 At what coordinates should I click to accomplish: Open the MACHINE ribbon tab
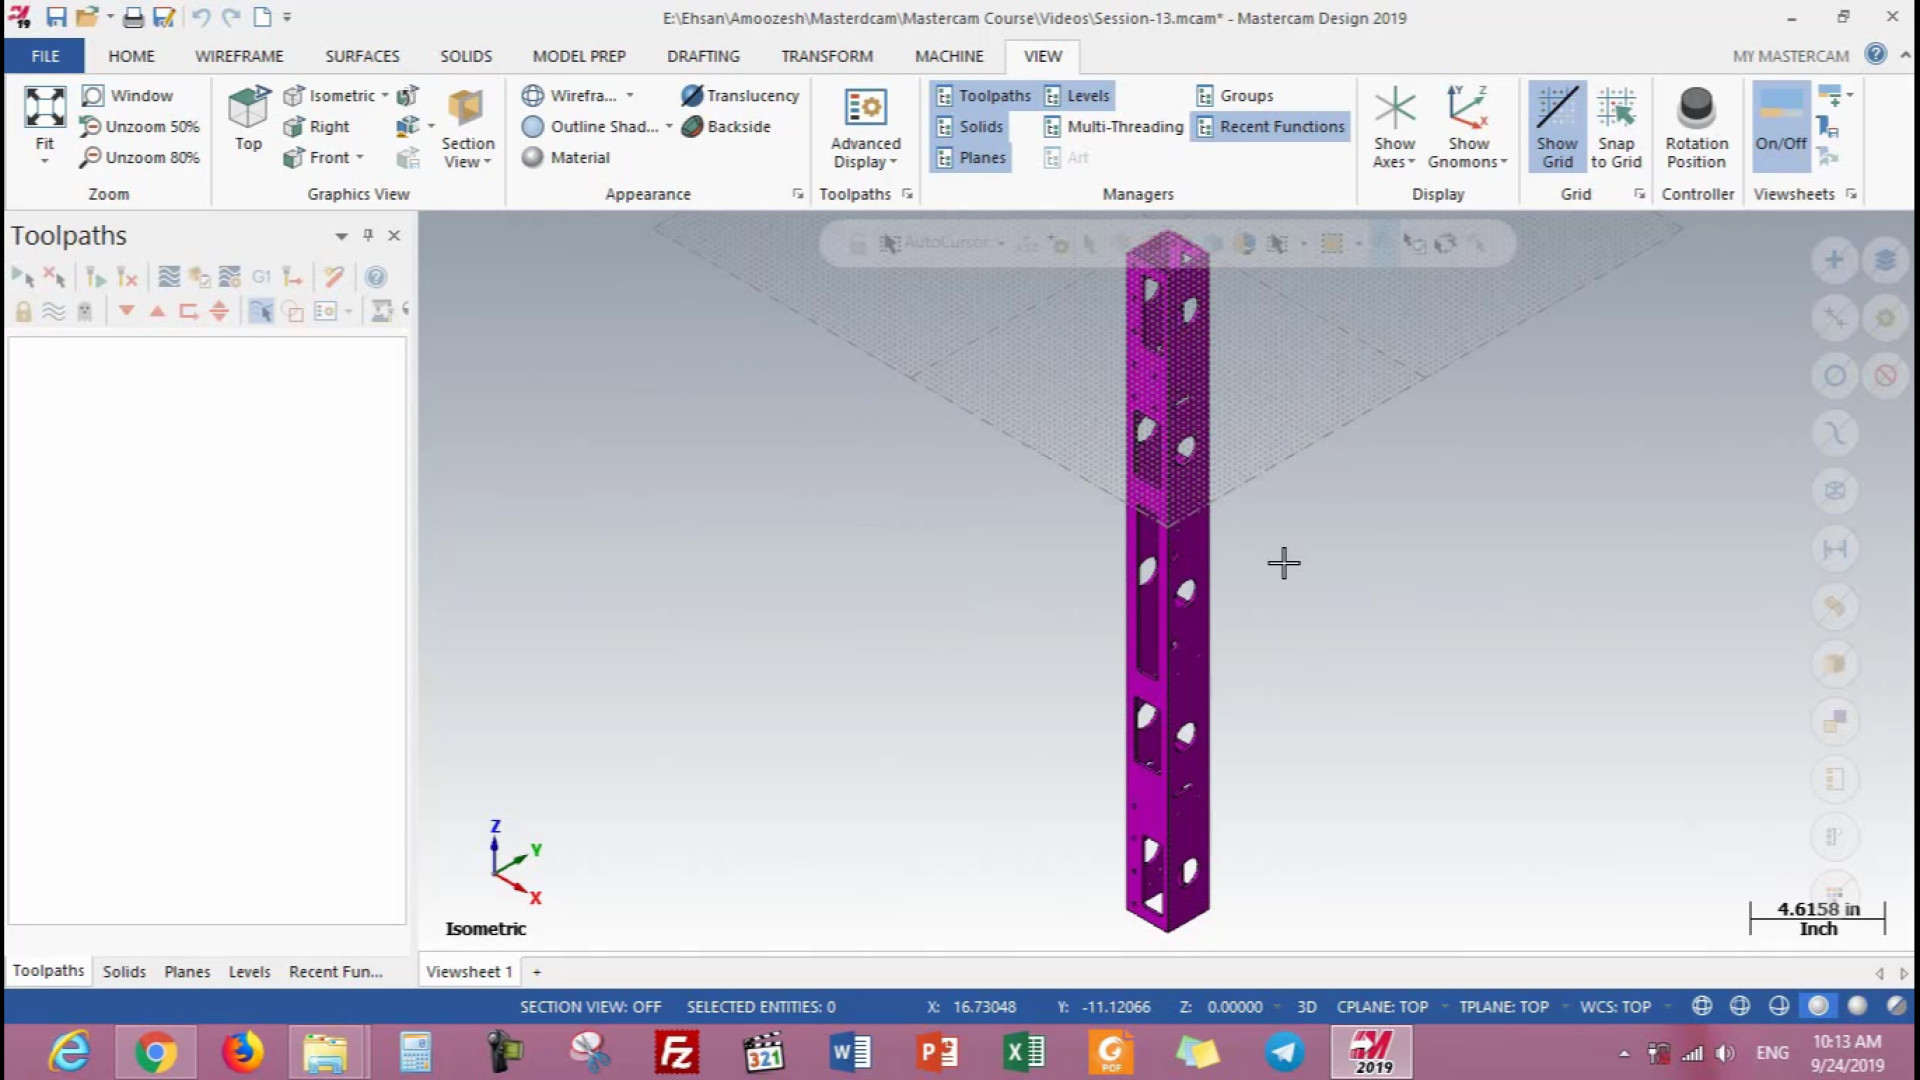[949, 56]
